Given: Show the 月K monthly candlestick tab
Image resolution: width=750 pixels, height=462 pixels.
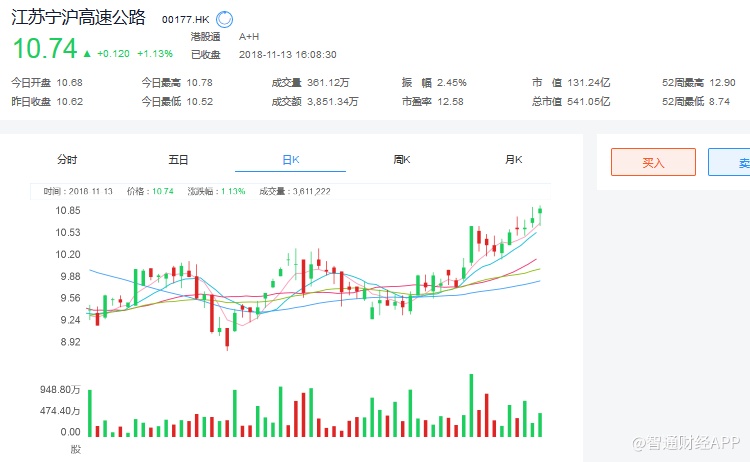Looking at the screenshot, I should (x=514, y=160).
